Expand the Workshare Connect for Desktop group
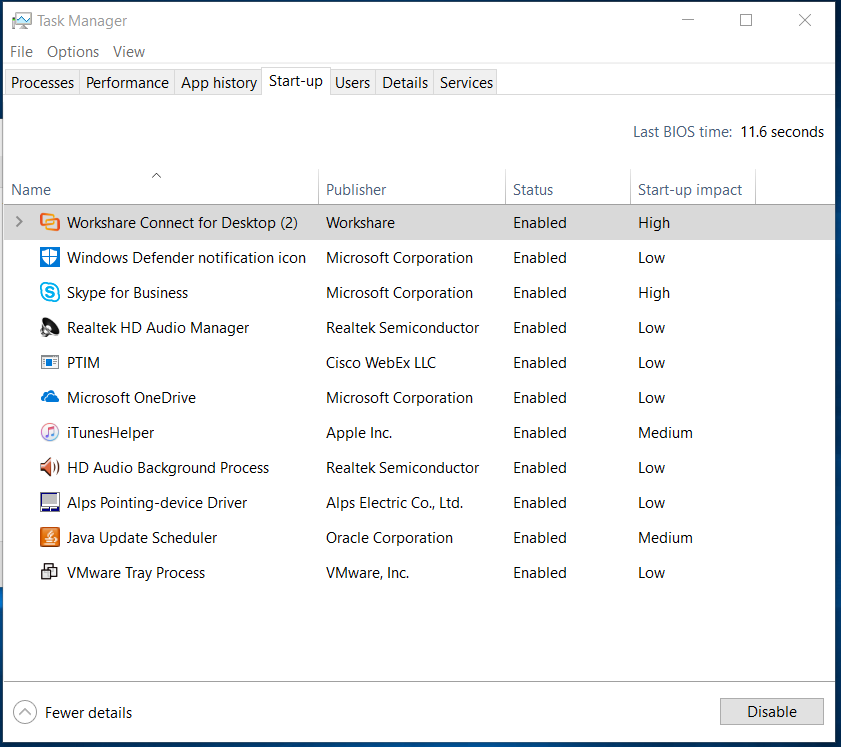Image resolution: width=841 pixels, height=747 pixels. (x=19, y=222)
